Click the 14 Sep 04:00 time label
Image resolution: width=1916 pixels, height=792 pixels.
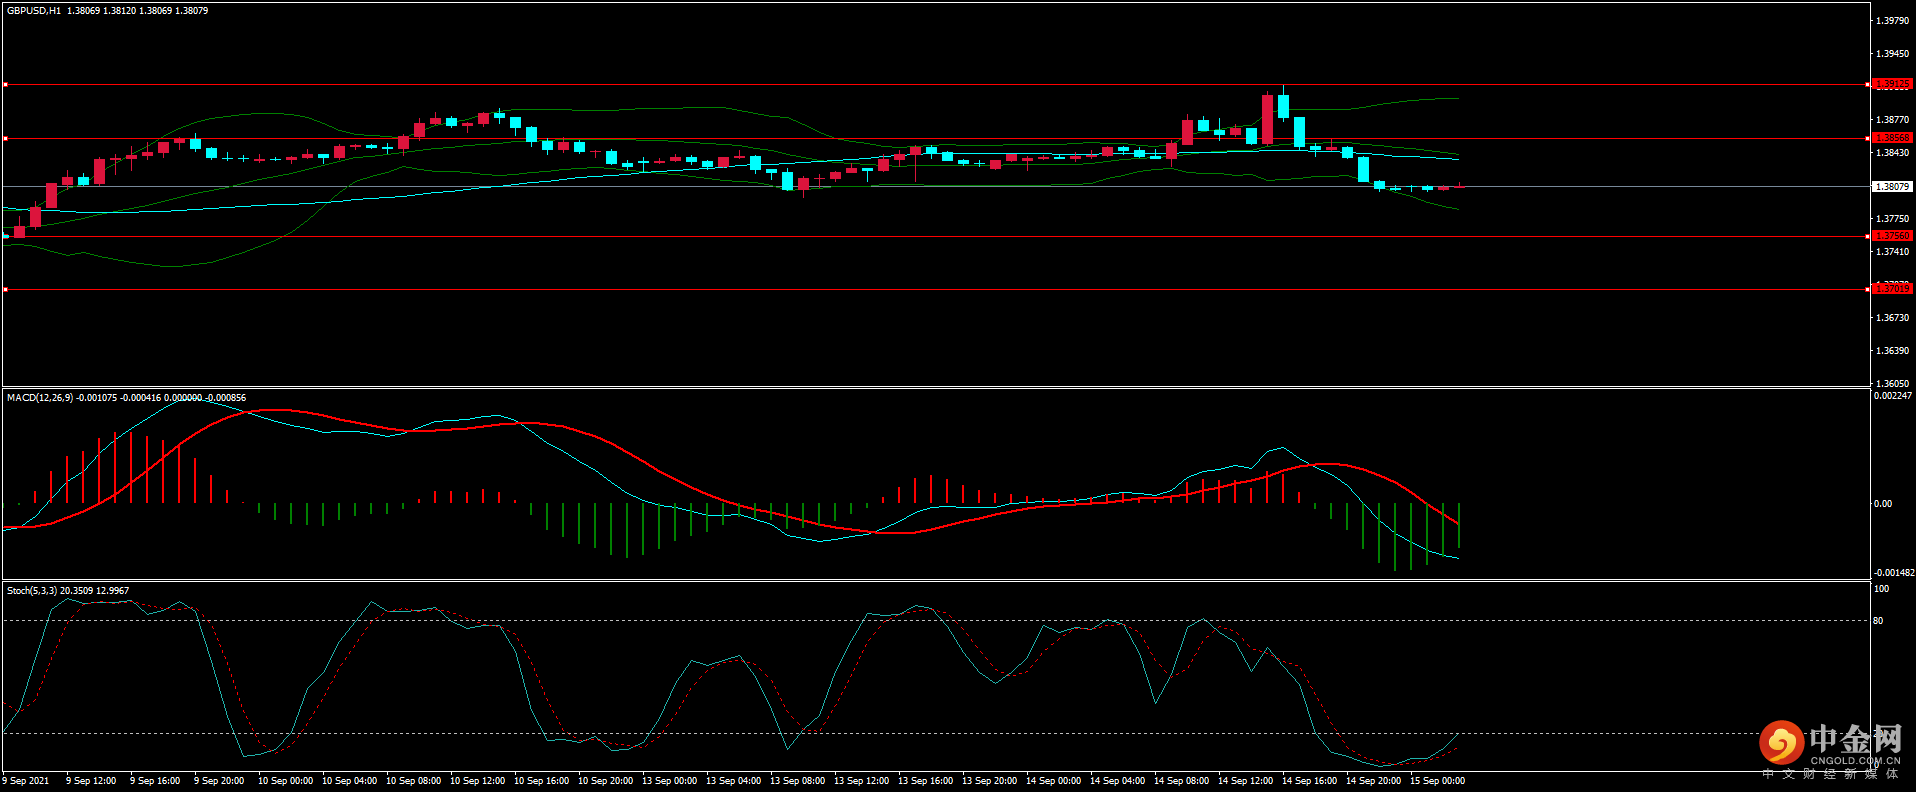tap(1117, 781)
